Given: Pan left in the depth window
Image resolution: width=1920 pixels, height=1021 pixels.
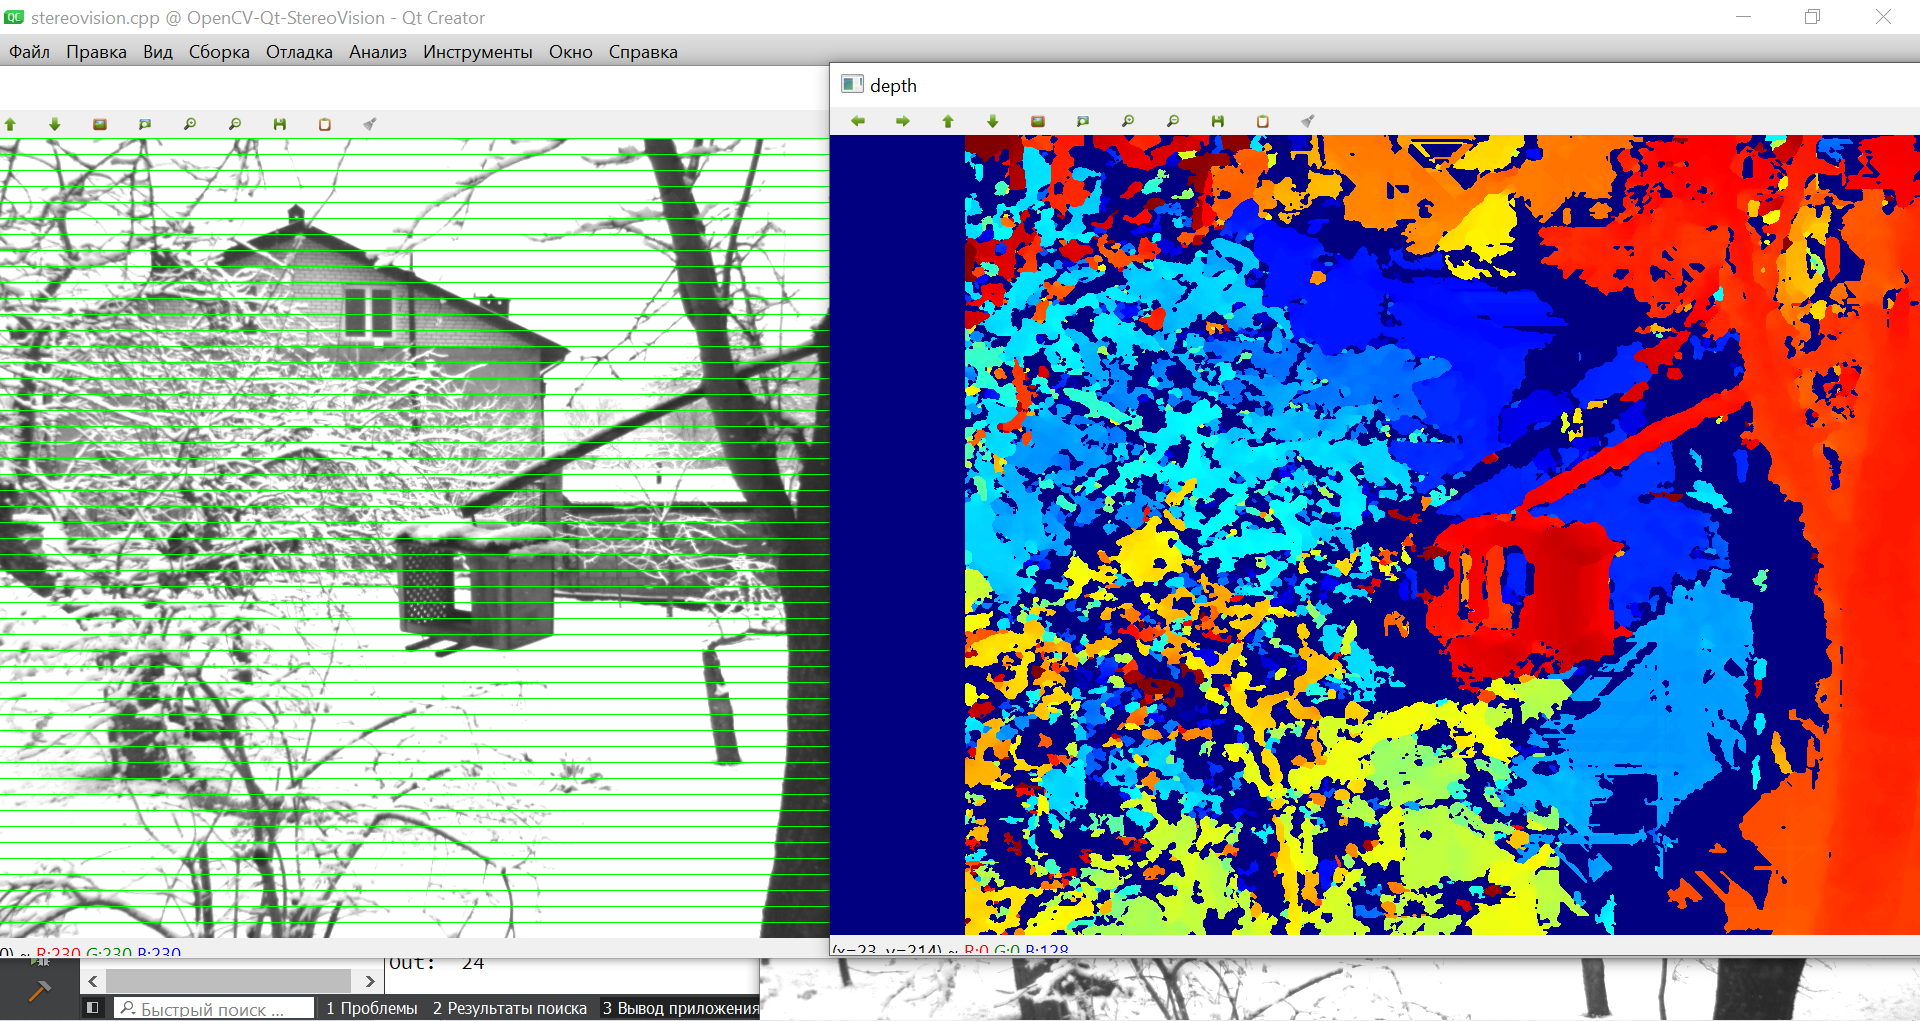Looking at the screenshot, I should point(858,121).
